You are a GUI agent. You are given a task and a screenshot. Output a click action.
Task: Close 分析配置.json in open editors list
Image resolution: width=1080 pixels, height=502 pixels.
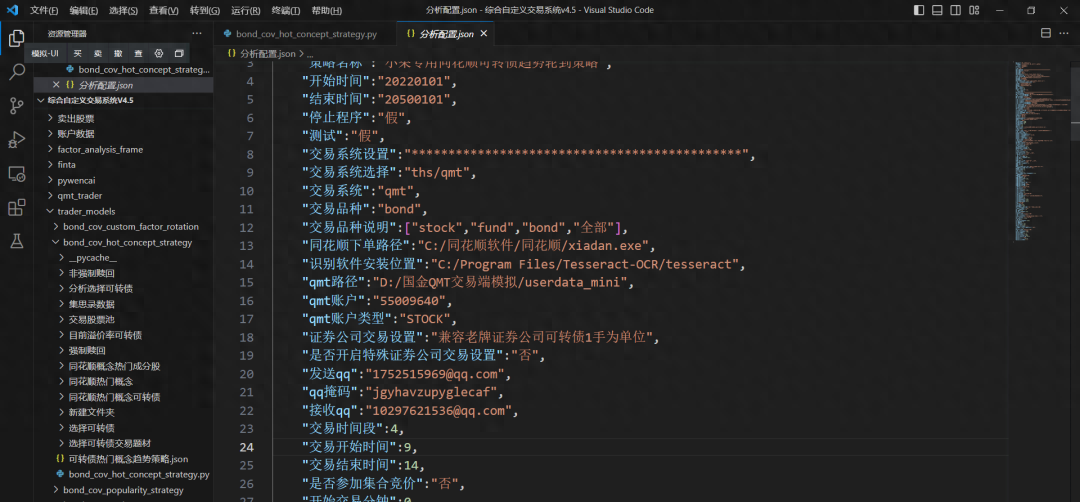[56, 85]
